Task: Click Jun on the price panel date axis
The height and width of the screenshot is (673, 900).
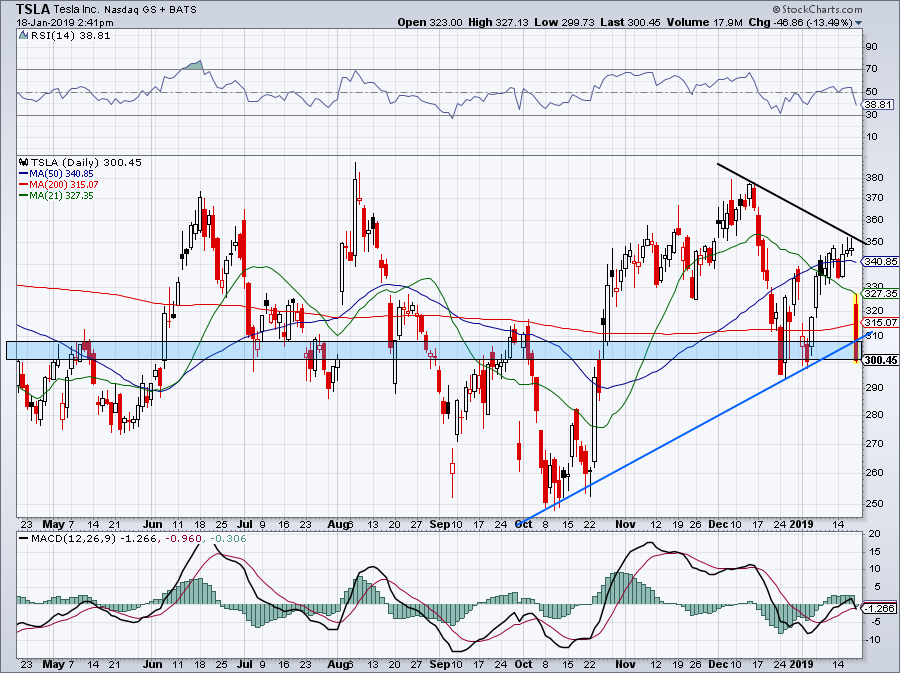Action: (x=152, y=524)
